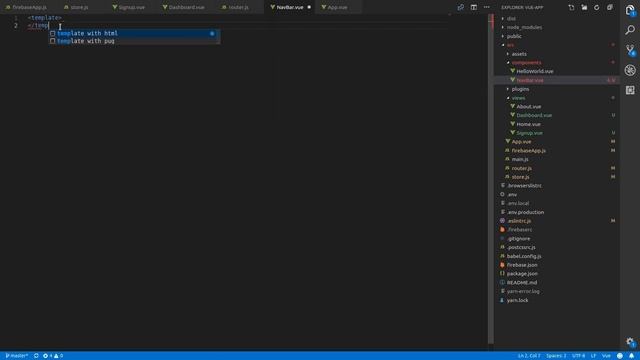Expand the node_modules folder
Screen dimensions: 640x360
click(x=524, y=27)
